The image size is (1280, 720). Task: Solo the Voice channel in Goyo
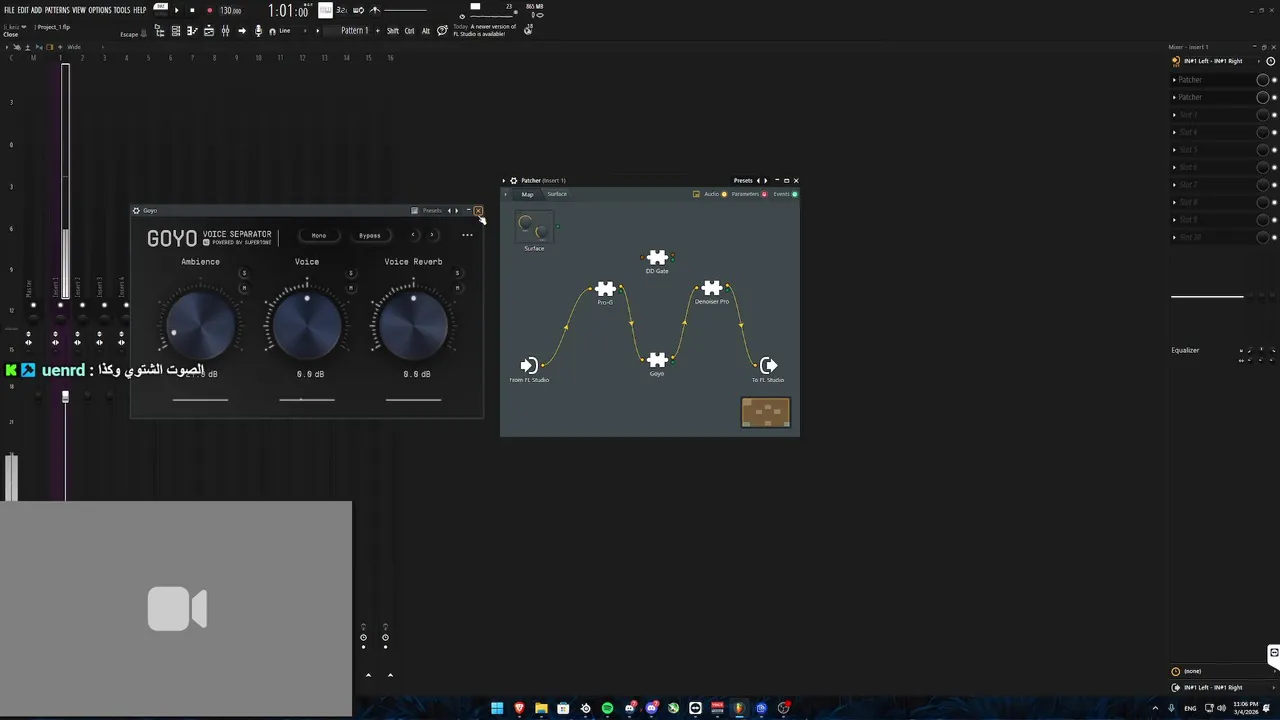(350, 273)
